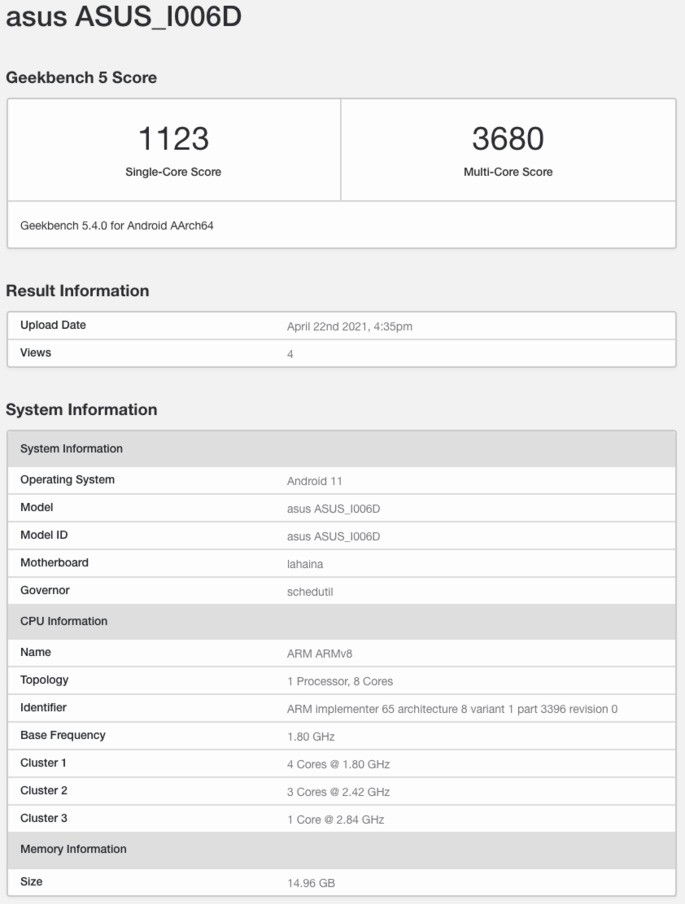Viewport: 685px width, 904px height.
Task: Click the Memory Information section header
Action: pyautogui.click(x=341, y=849)
